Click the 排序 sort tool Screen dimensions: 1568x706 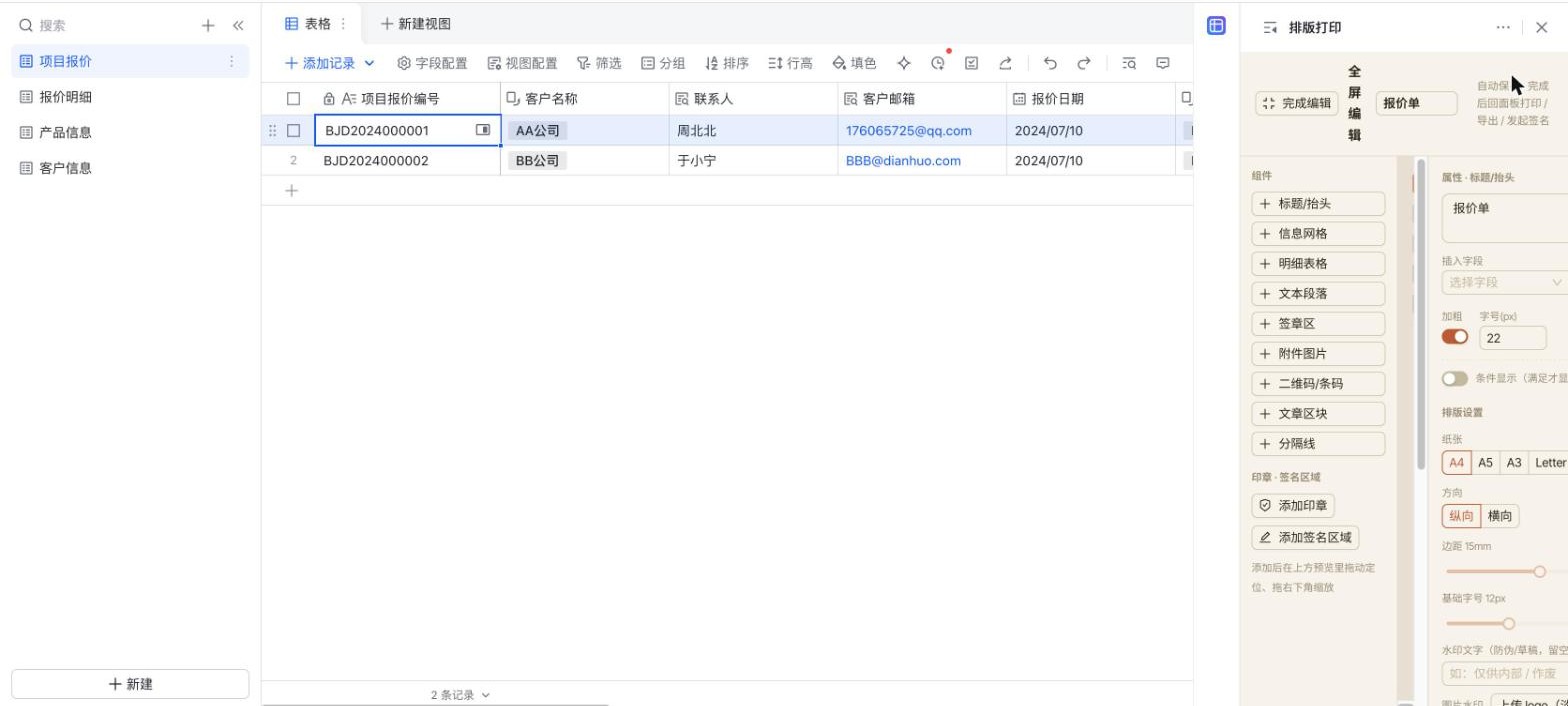pos(726,63)
